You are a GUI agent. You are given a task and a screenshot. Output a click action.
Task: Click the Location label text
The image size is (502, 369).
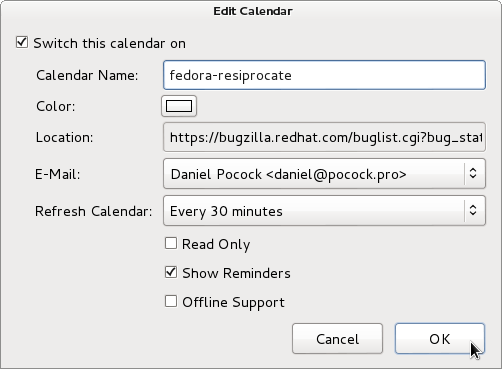(x=64, y=137)
